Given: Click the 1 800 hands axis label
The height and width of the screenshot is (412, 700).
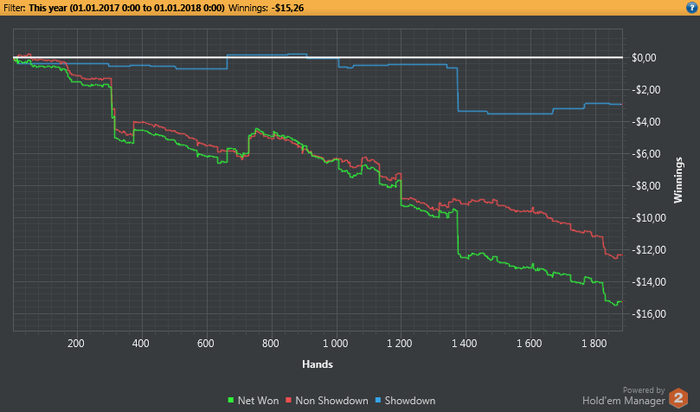Looking at the screenshot, I should 594,343.
